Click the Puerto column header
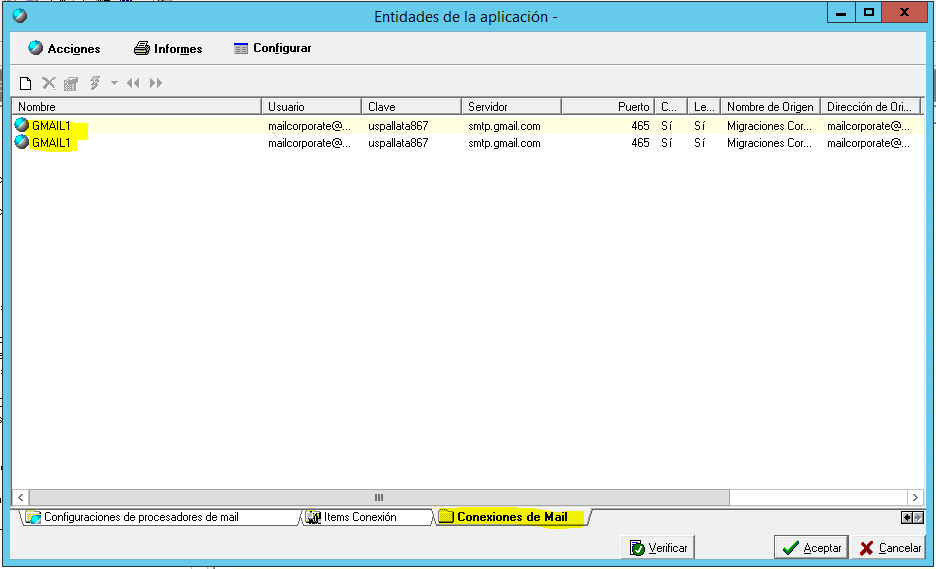This screenshot has height=569, width=936. (x=608, y=106)
